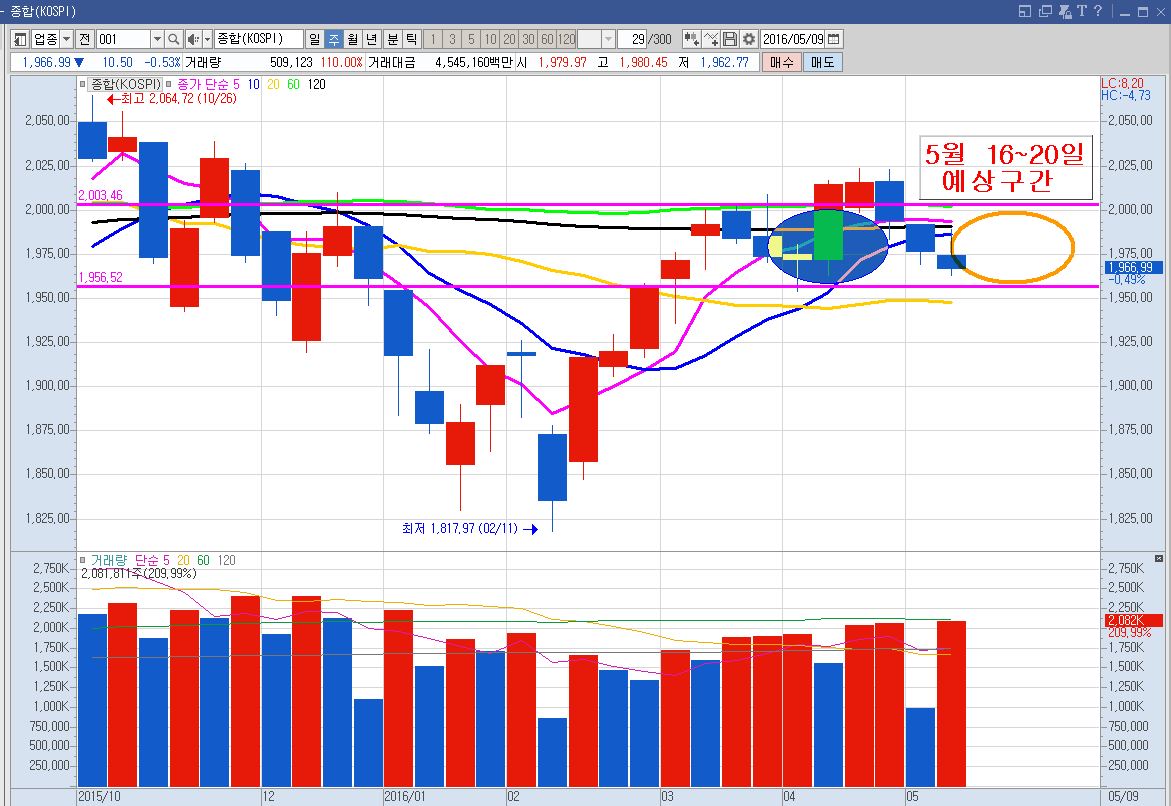This screenshot has height=806, width=1171.
Task: Click the panel layout icon left of 업종
Action: coord(21,39)
